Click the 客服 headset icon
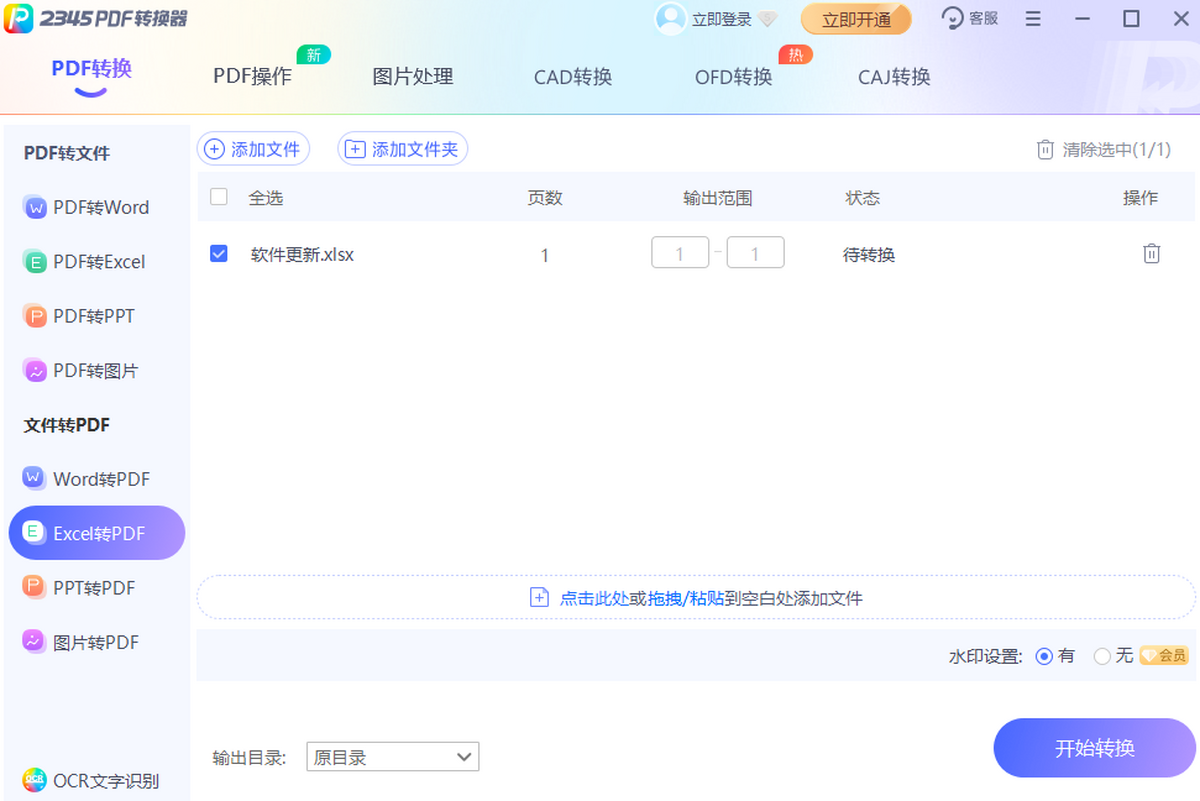Screen dimensions: 1200x801 pyautogui.click(x=953, y=18)
